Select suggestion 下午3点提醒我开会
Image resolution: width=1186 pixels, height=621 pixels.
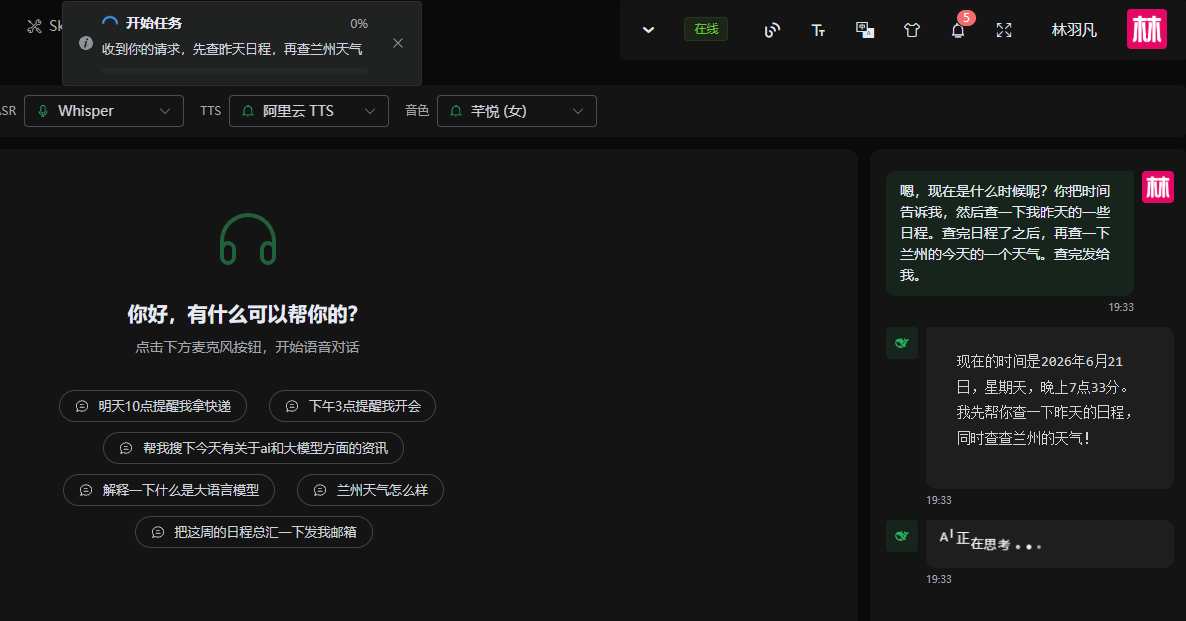click(352, 406)
